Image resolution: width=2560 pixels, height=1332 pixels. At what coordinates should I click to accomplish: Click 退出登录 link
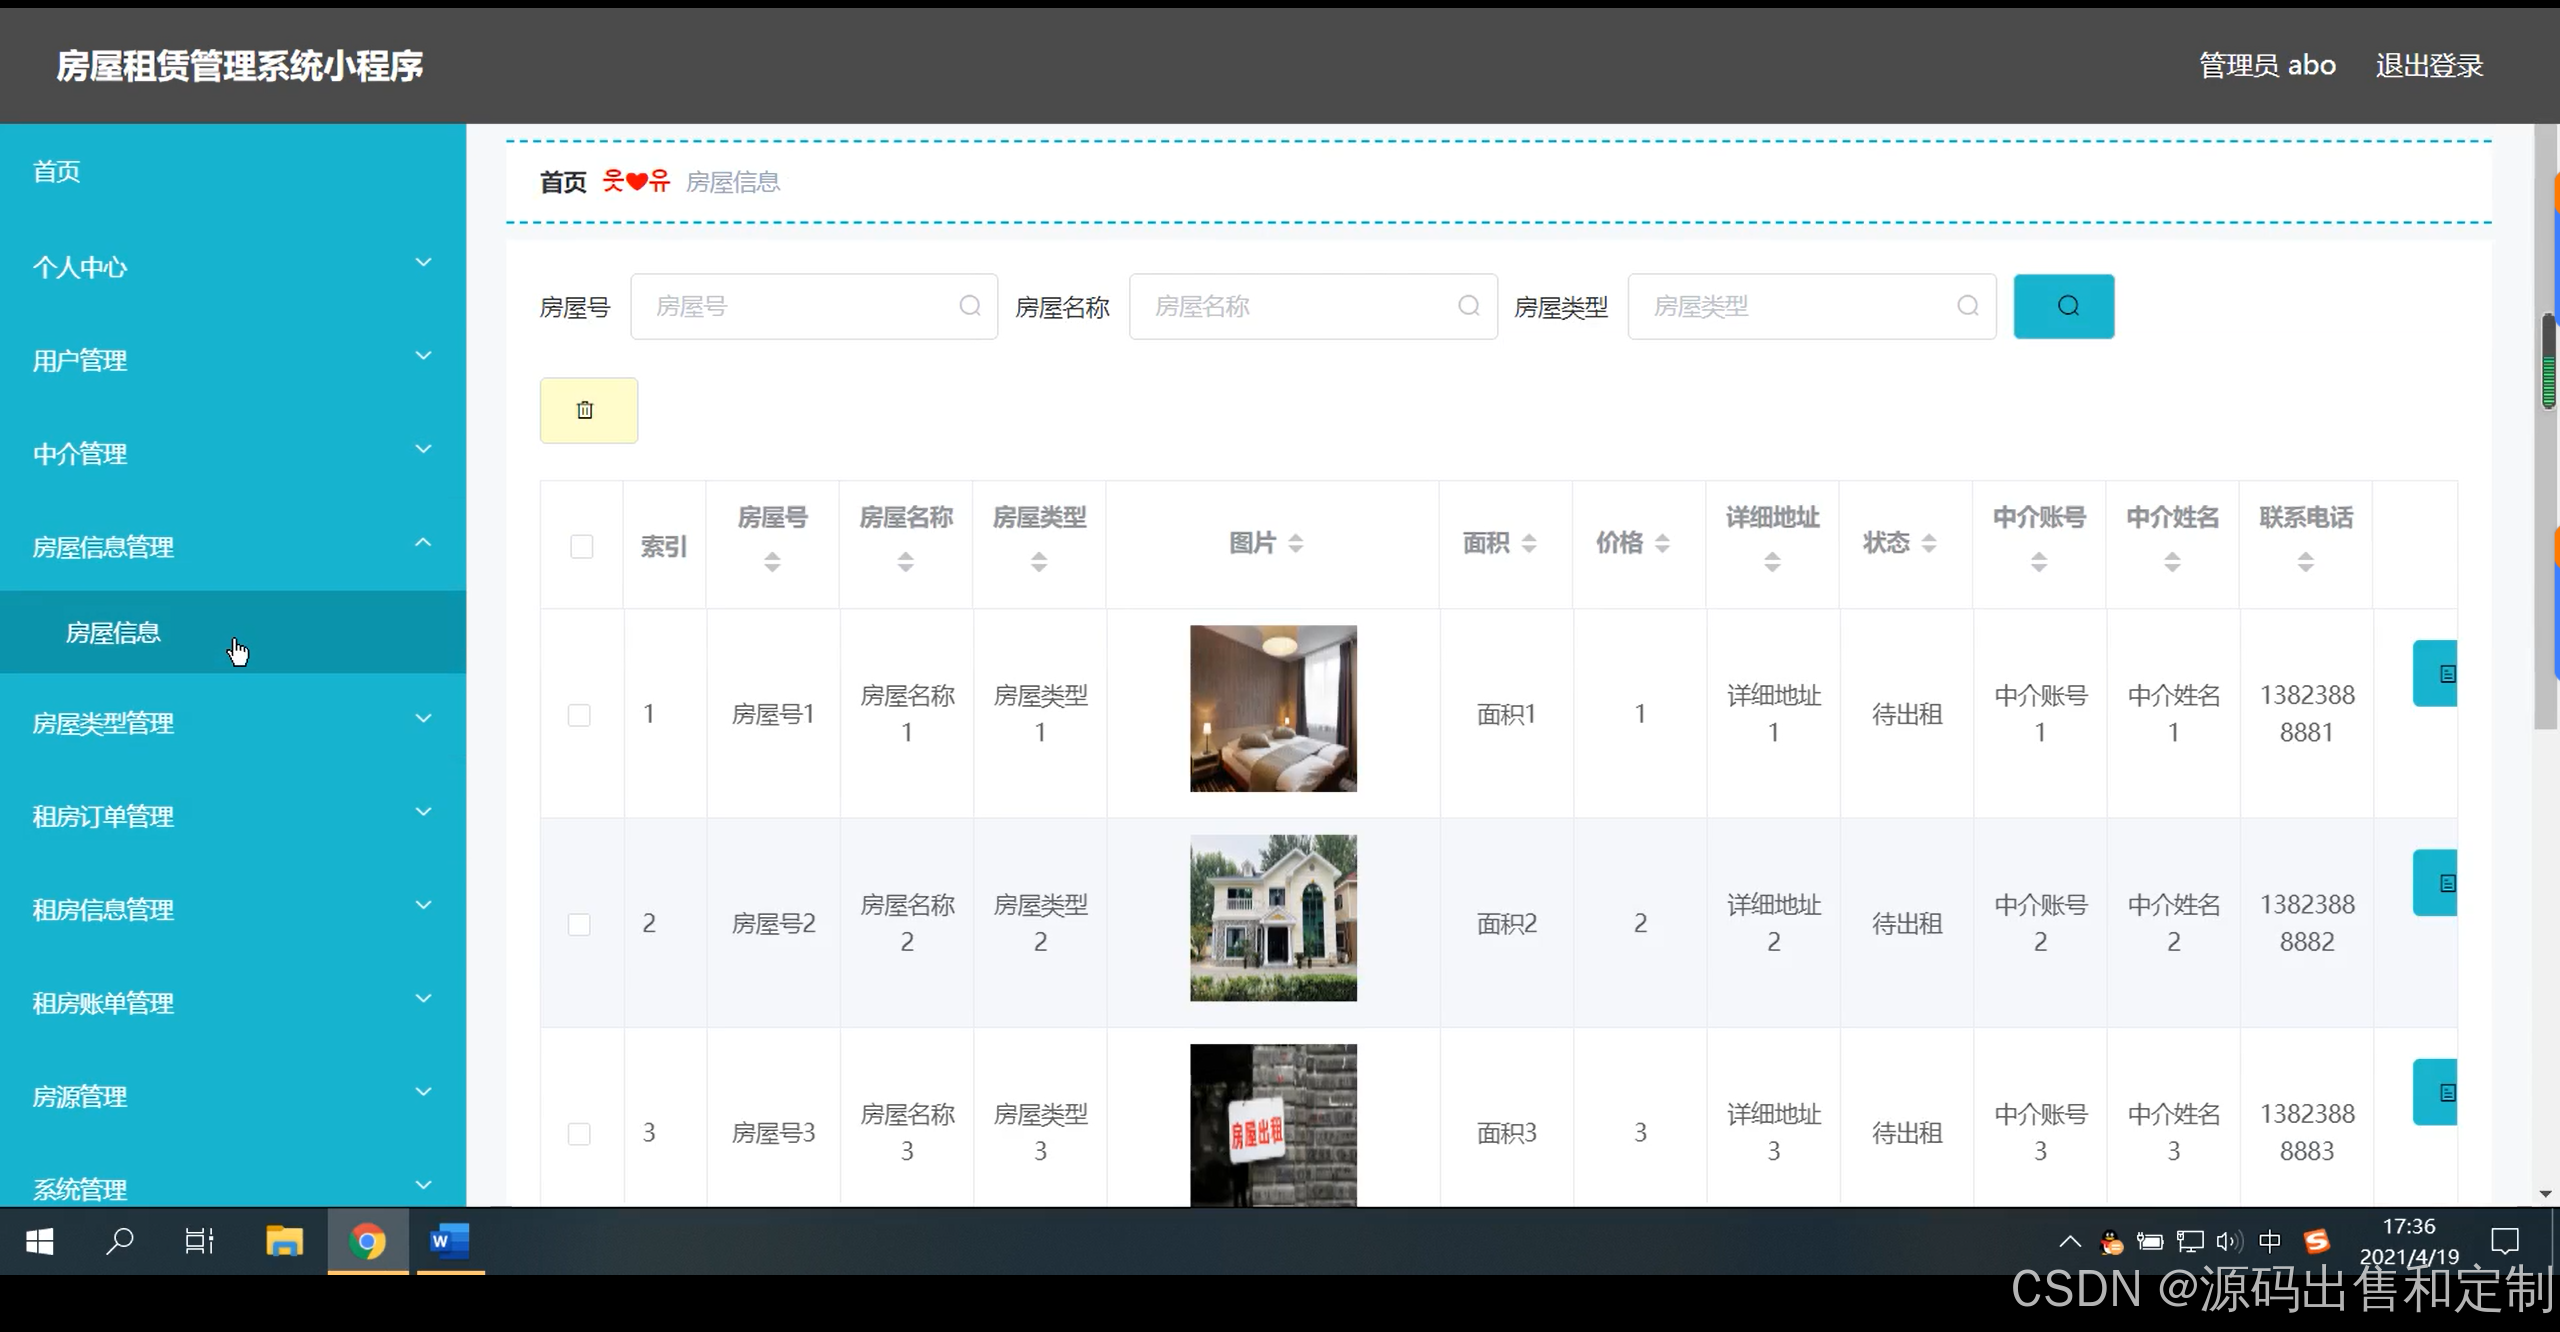pyautogui.click(x=2429, y=66)
